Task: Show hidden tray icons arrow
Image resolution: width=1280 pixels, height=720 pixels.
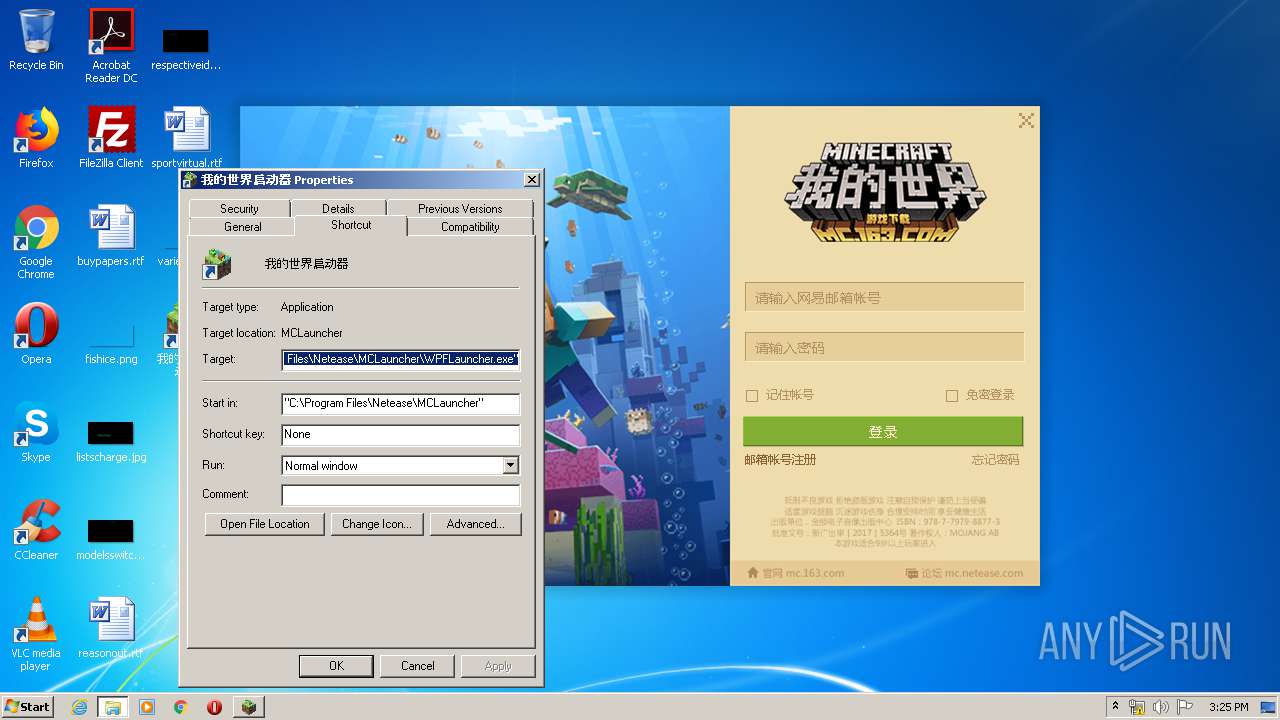Action: tap(1116, 706)
